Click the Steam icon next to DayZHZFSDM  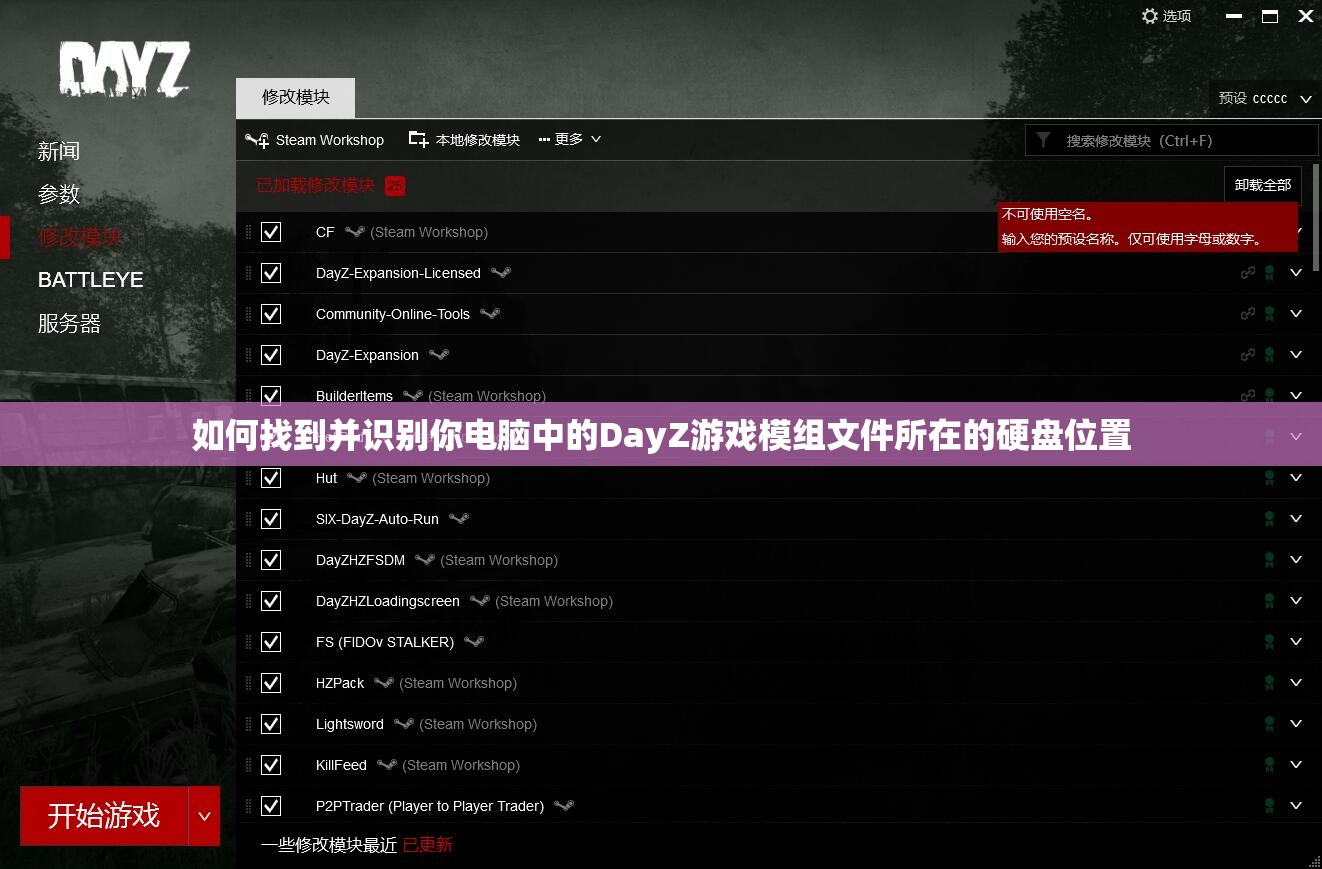coord(425,560)
